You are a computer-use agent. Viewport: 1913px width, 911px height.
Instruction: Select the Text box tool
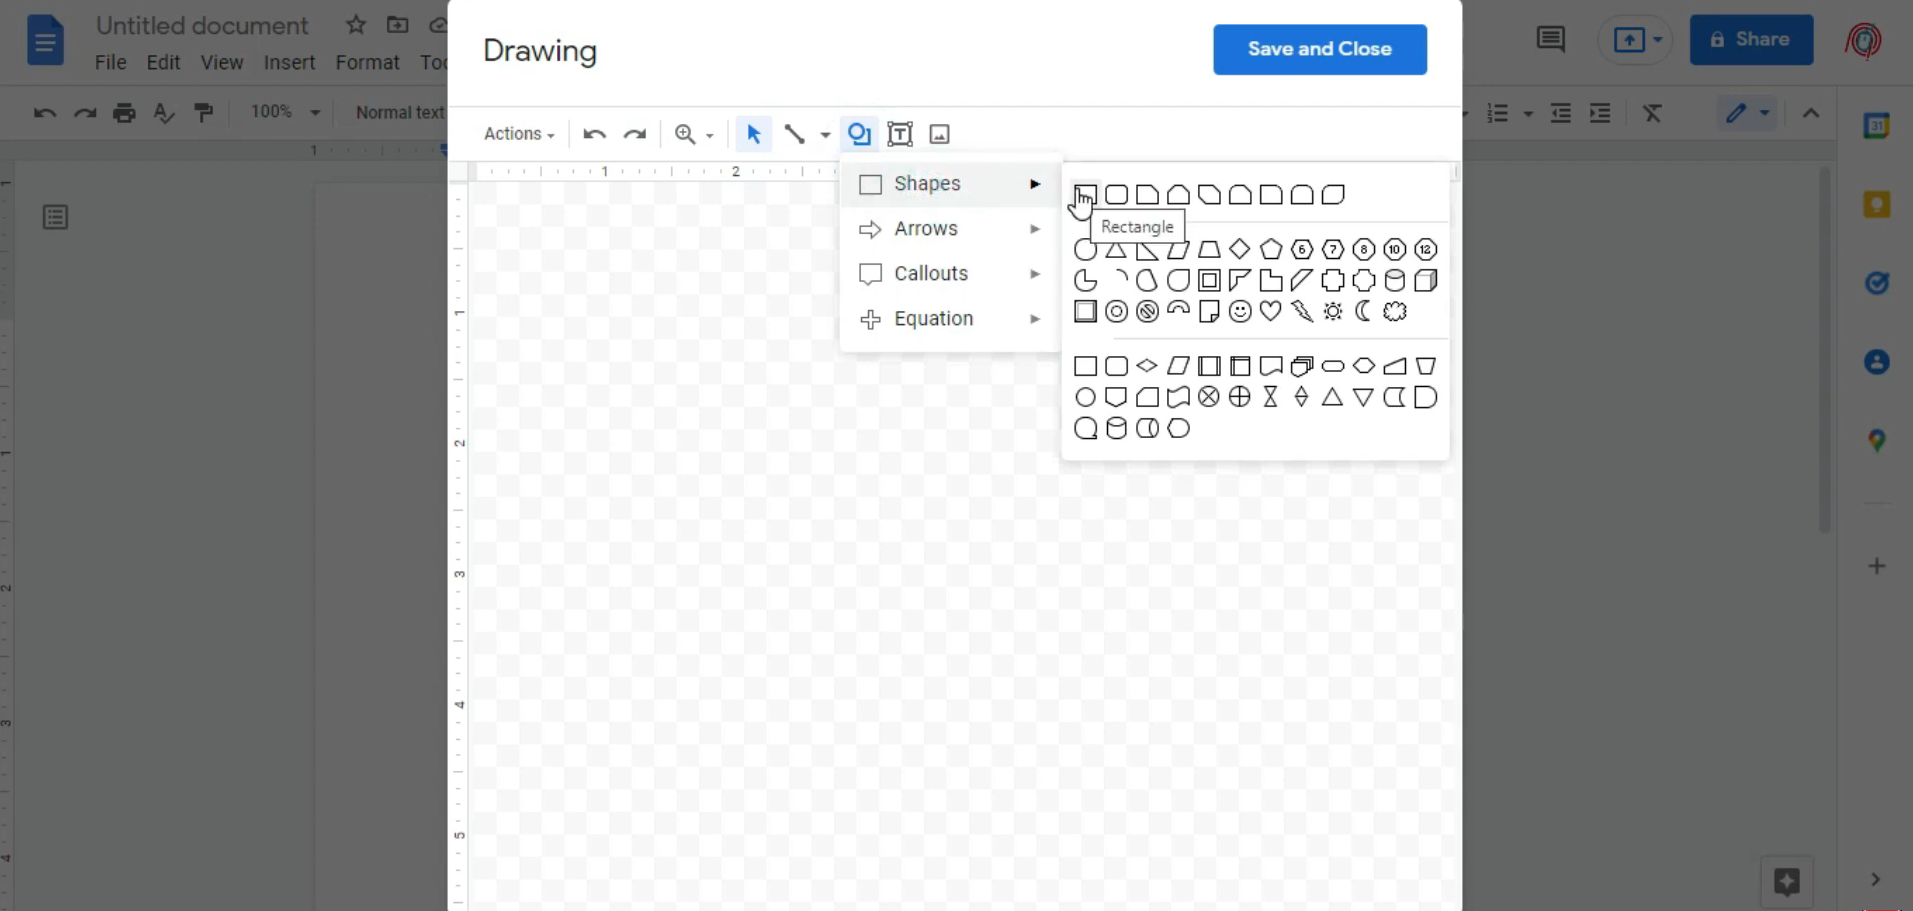[x=900, y=134]
